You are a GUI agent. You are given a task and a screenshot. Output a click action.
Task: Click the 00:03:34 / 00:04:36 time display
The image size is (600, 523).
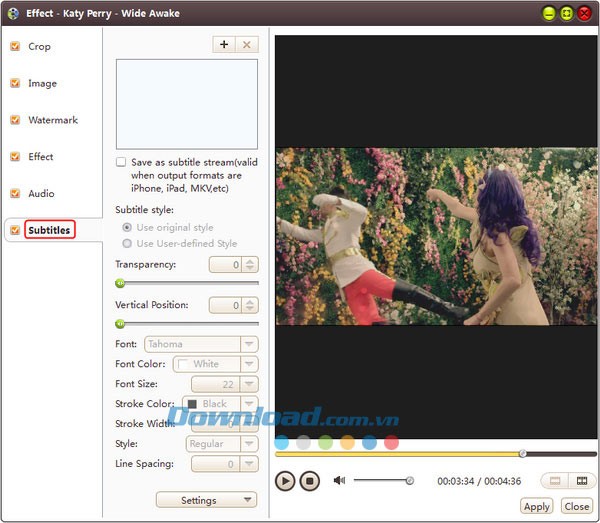click(x=479, y=481)
